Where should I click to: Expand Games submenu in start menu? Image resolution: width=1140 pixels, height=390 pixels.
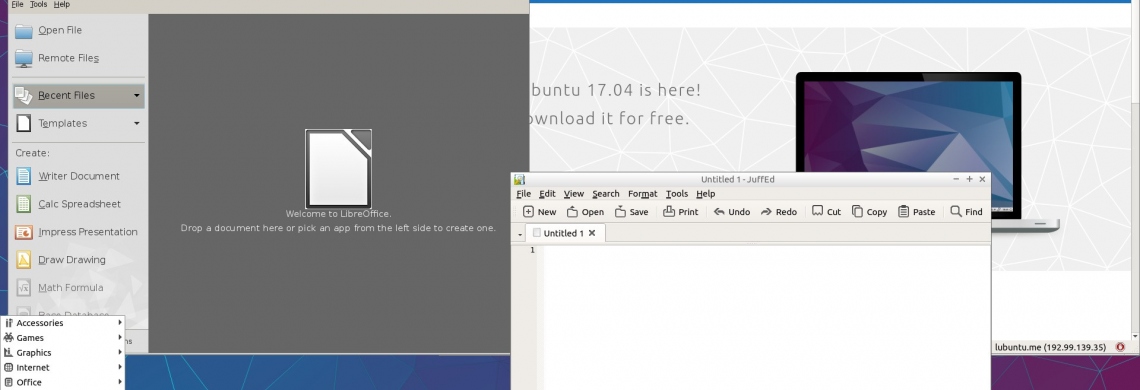click(x=63, y=338)
